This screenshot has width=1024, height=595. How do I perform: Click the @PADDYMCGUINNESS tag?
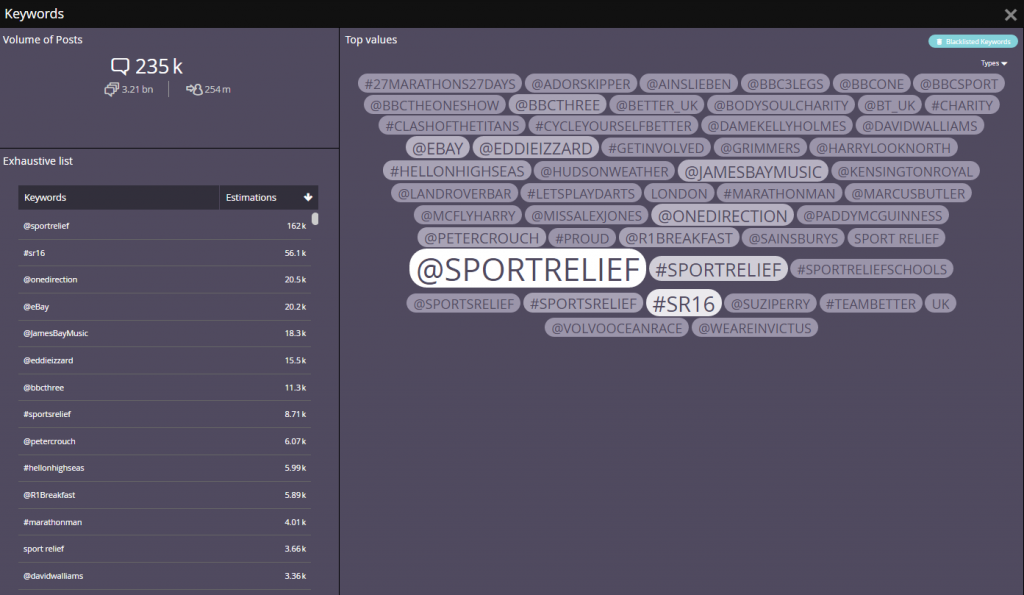[x=872, y=216]
